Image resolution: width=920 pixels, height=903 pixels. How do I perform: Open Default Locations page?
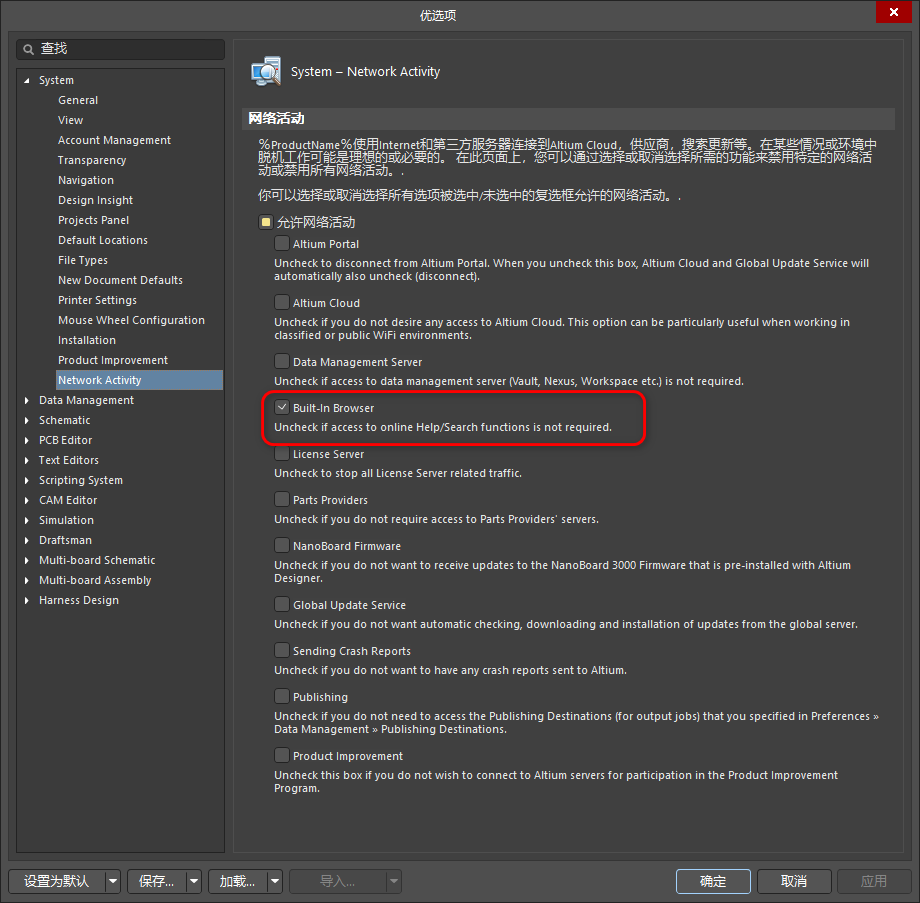(103, 240)
